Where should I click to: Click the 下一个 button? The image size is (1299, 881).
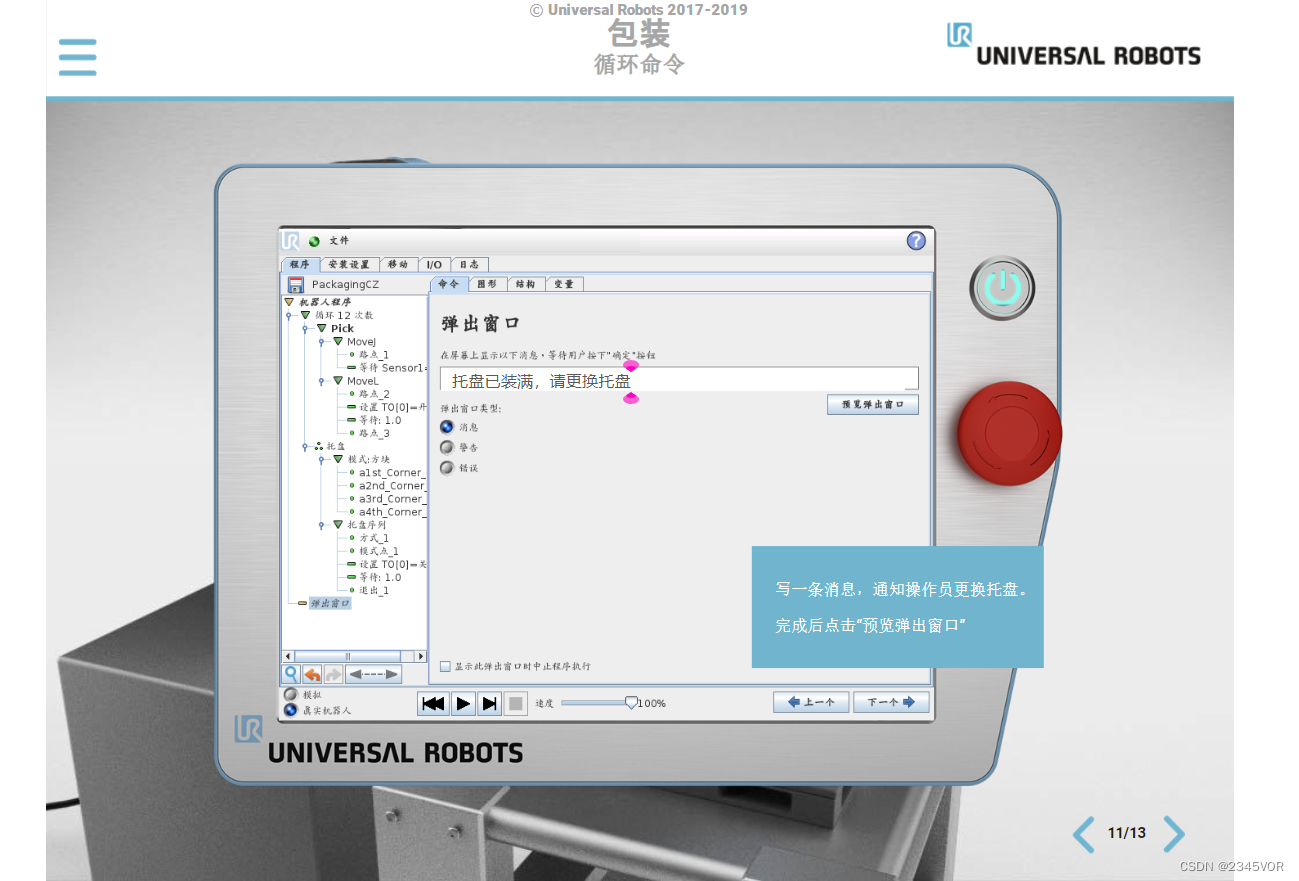[x=891, y=702]
